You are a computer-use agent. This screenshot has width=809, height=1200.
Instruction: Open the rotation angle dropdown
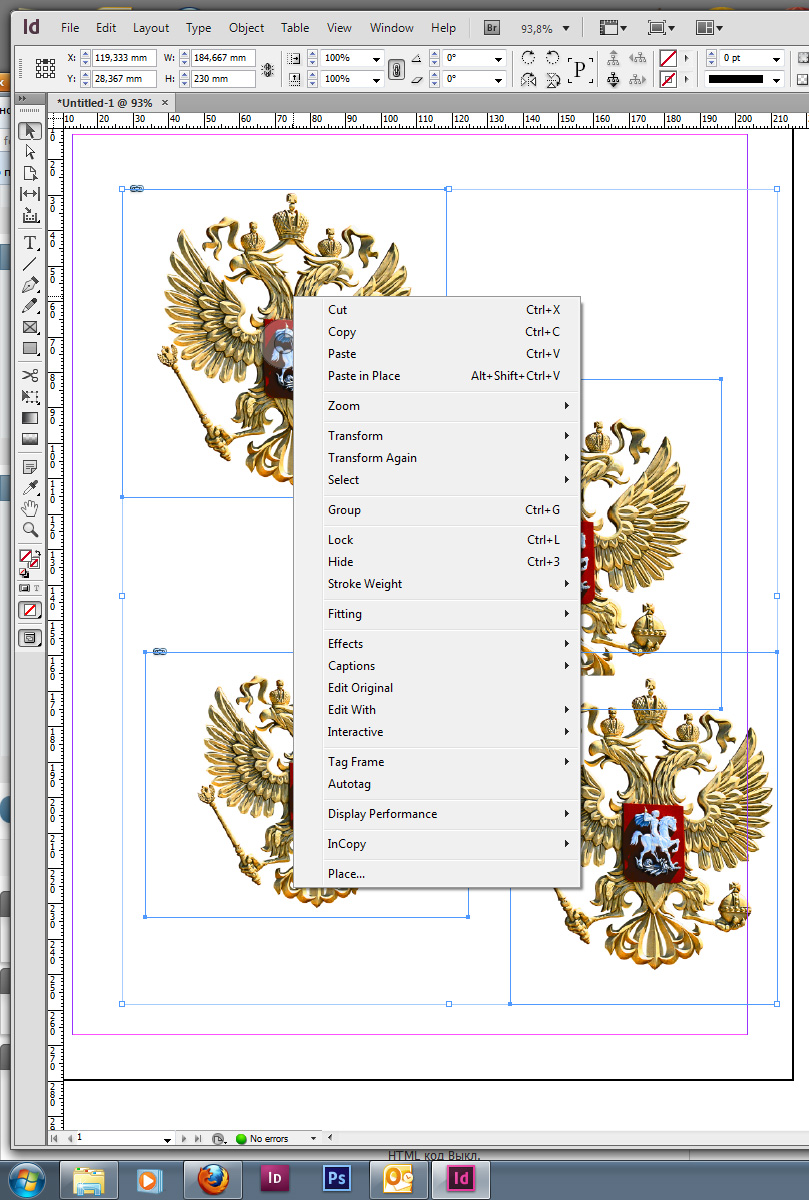coord(497,59)
